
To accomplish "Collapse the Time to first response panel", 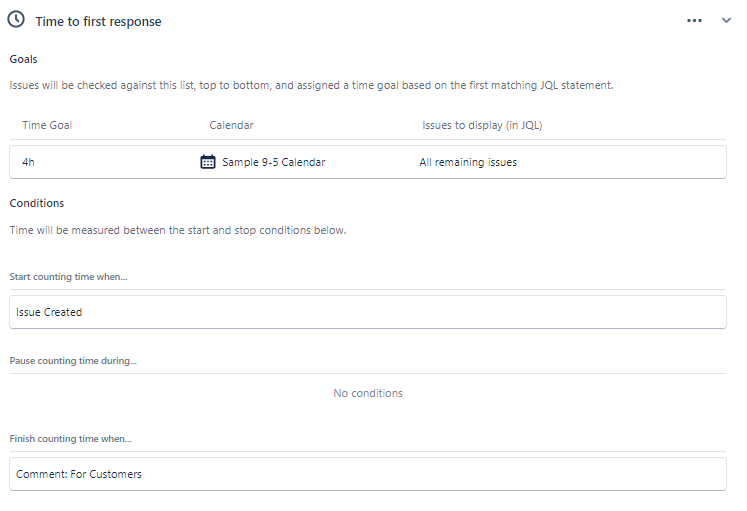I will 726,20.
